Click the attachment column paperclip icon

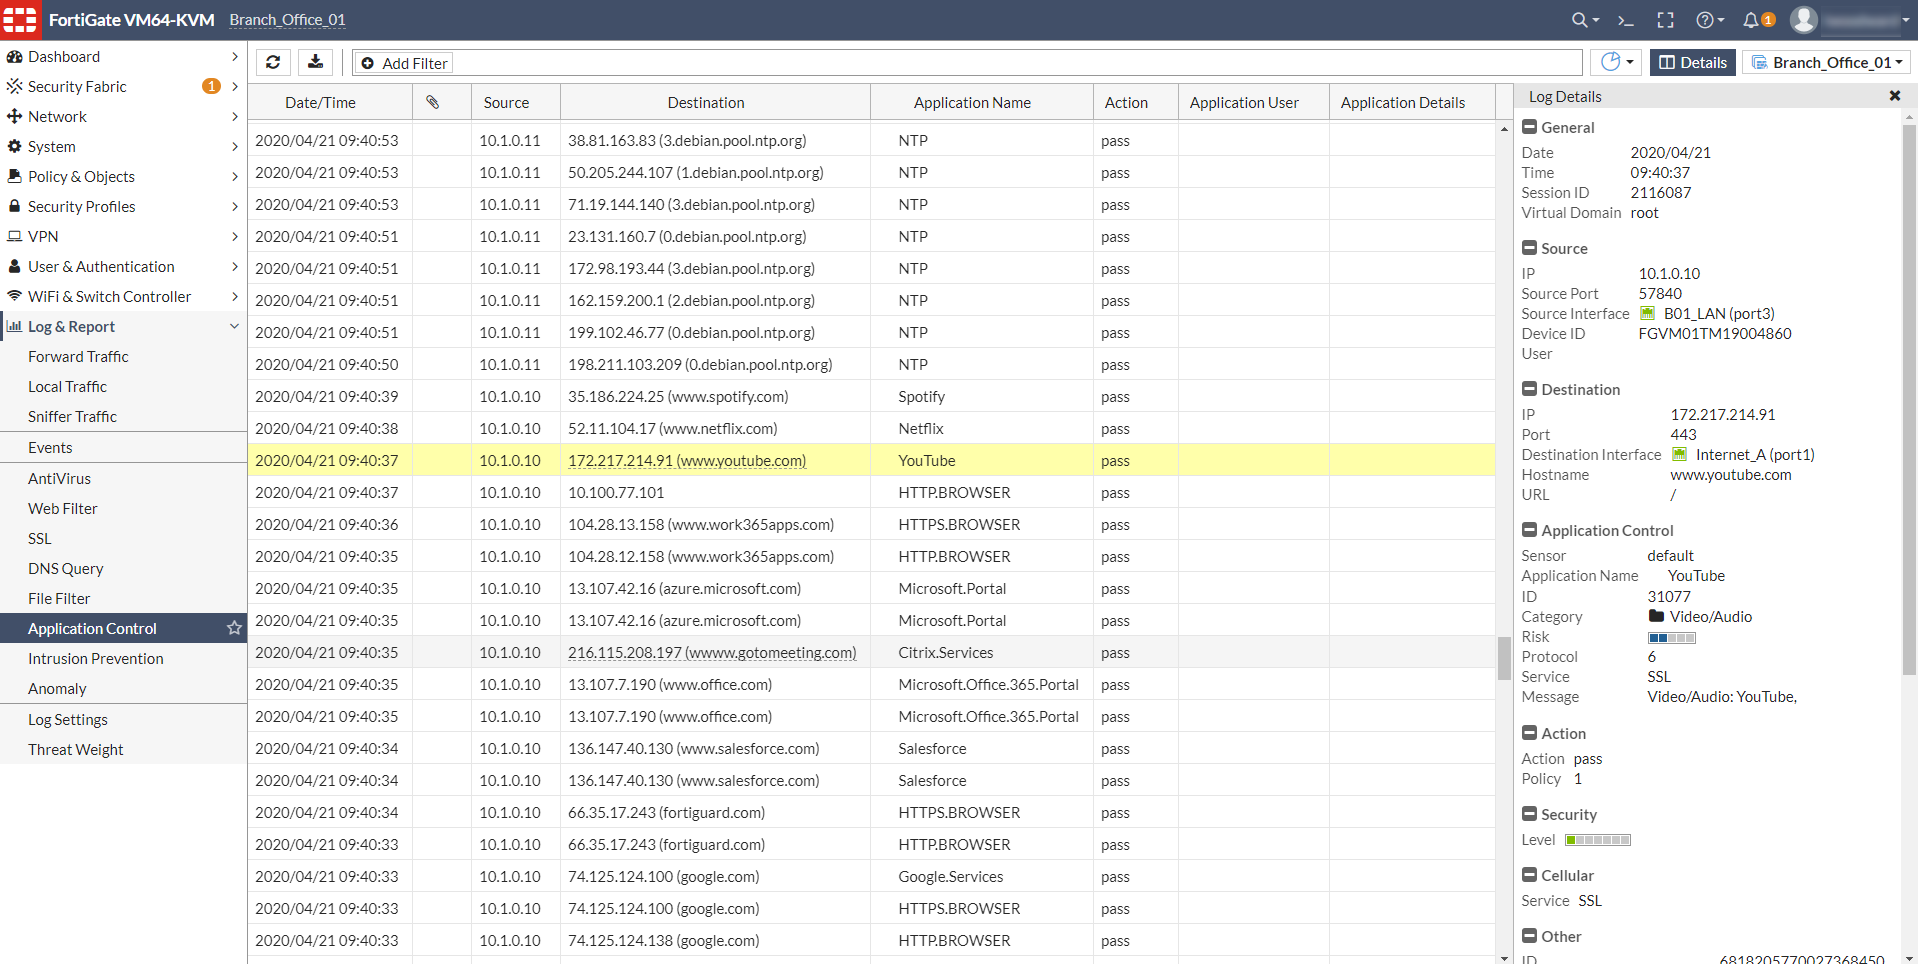(433, 102)
